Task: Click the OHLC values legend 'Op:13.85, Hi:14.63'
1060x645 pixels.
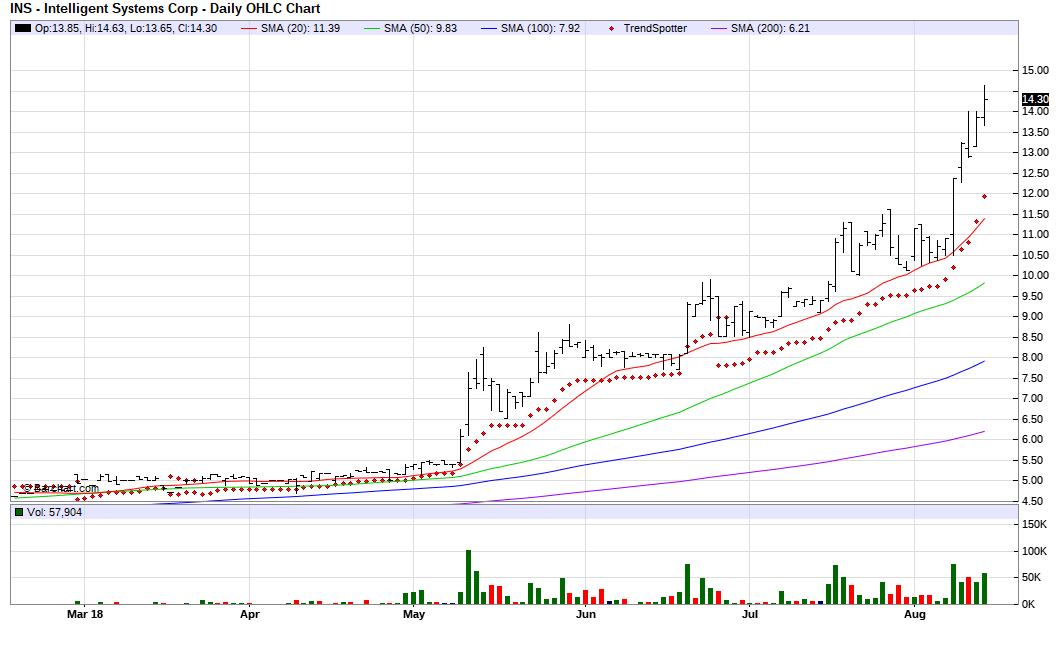Action: (82, 28)
